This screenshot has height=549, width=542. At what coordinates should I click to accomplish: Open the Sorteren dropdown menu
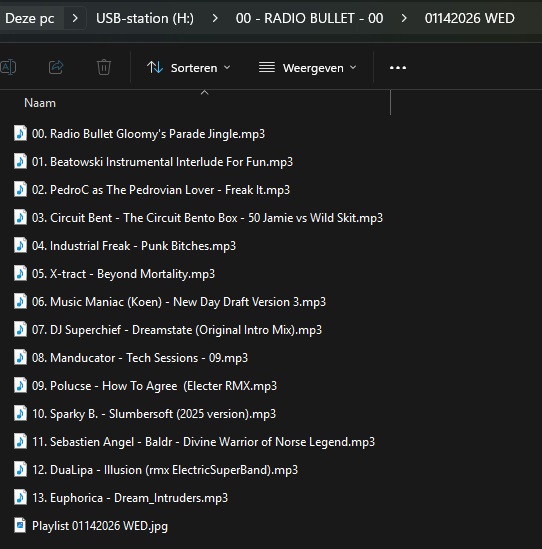(x=189, y=68)
